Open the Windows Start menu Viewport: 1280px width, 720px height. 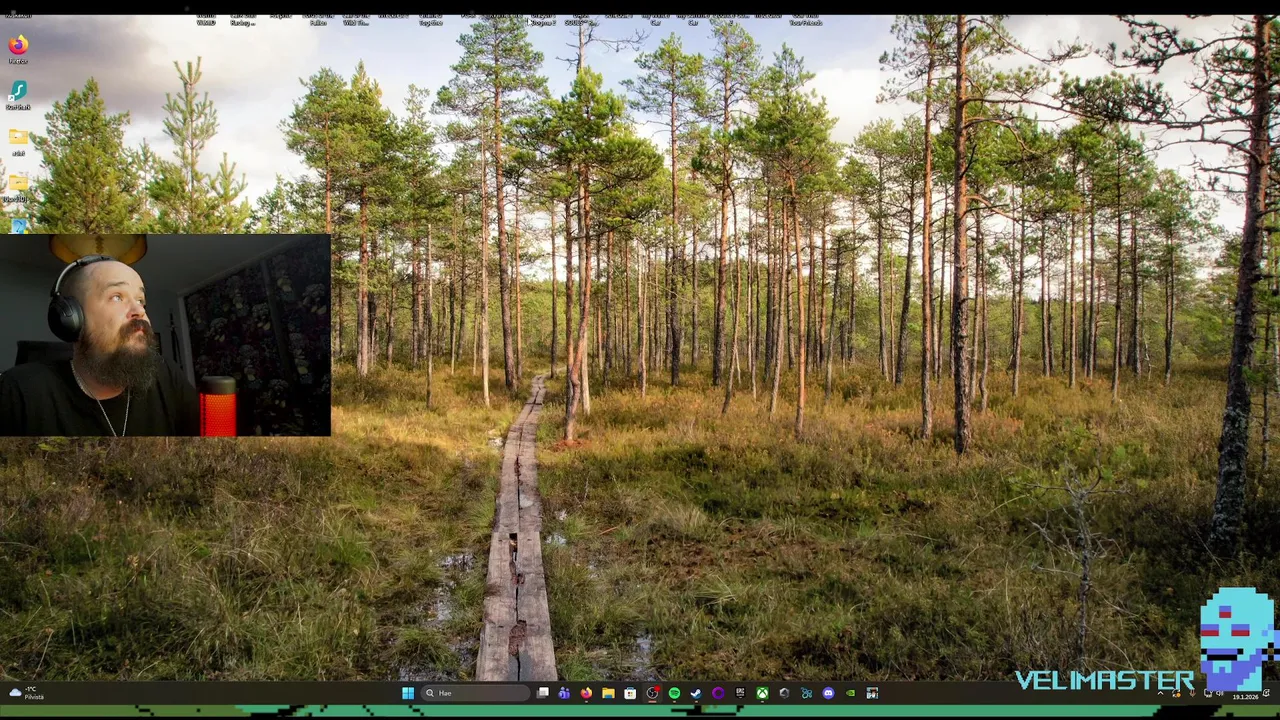point(408,693)
